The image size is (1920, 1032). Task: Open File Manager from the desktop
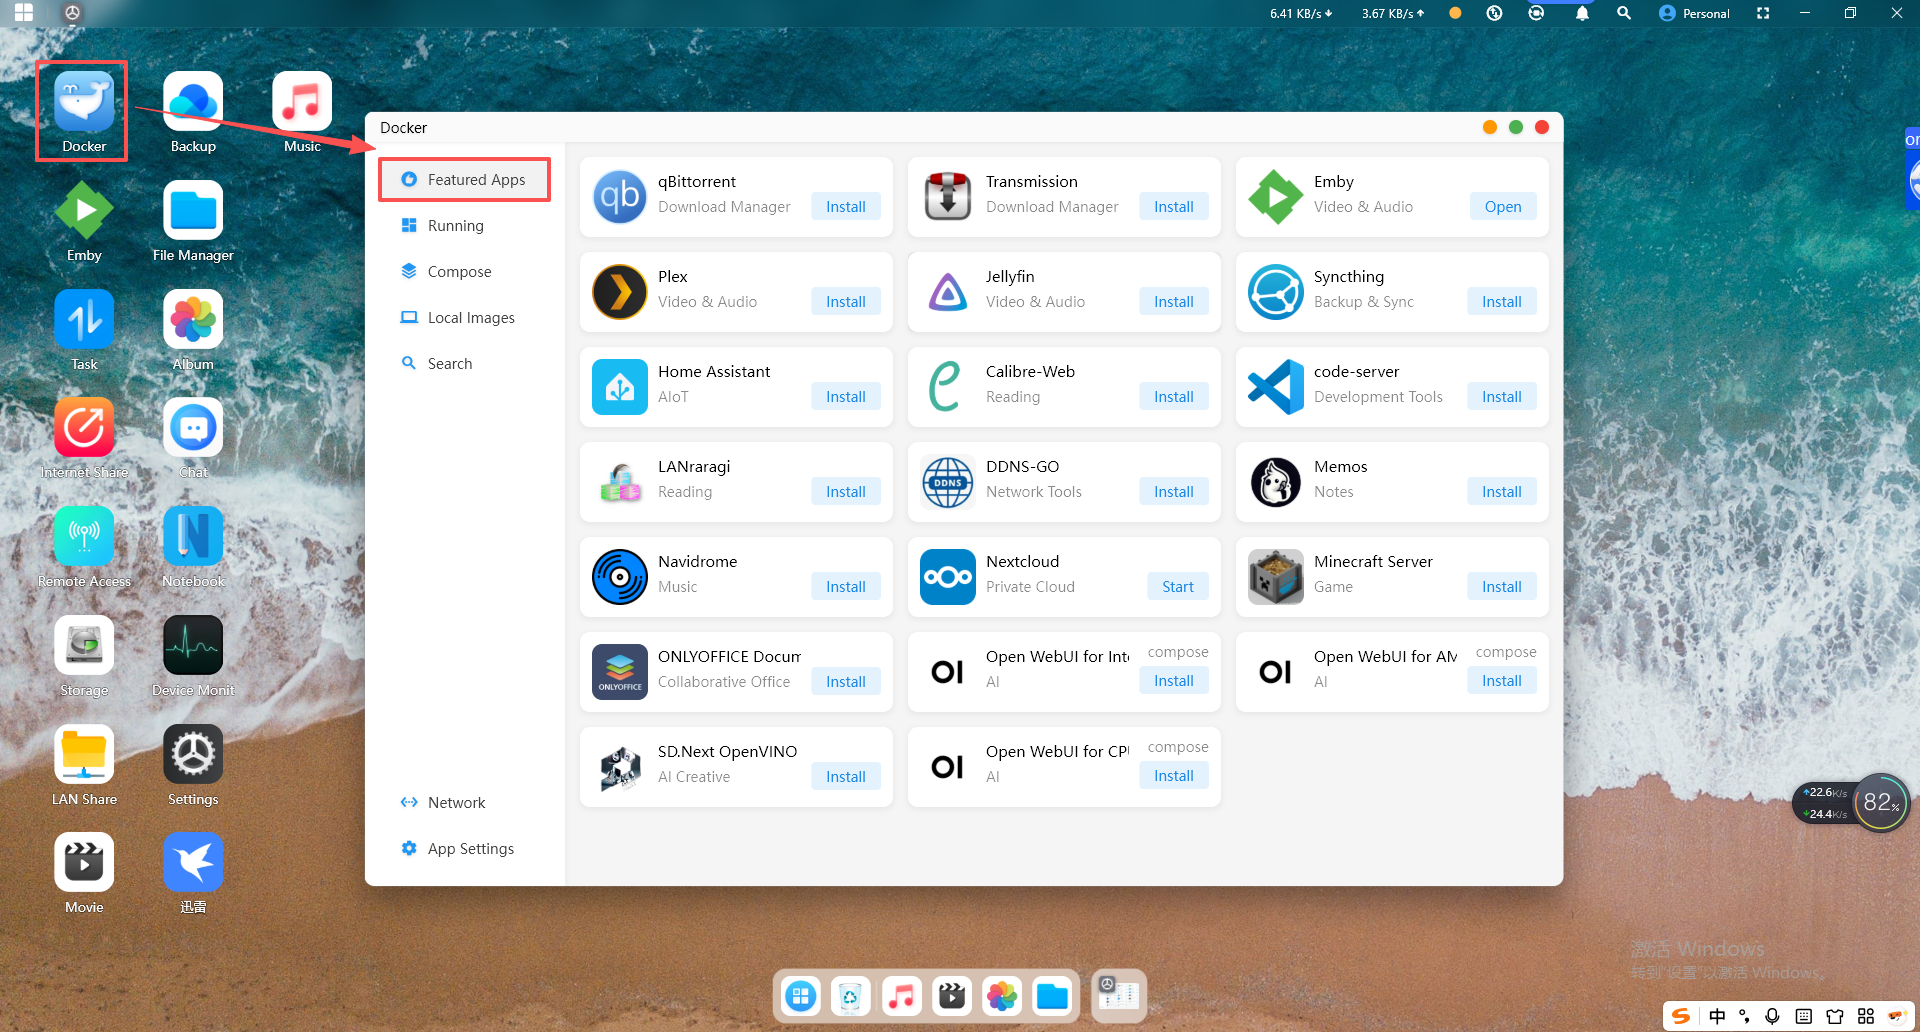click(x=193, y=210)
